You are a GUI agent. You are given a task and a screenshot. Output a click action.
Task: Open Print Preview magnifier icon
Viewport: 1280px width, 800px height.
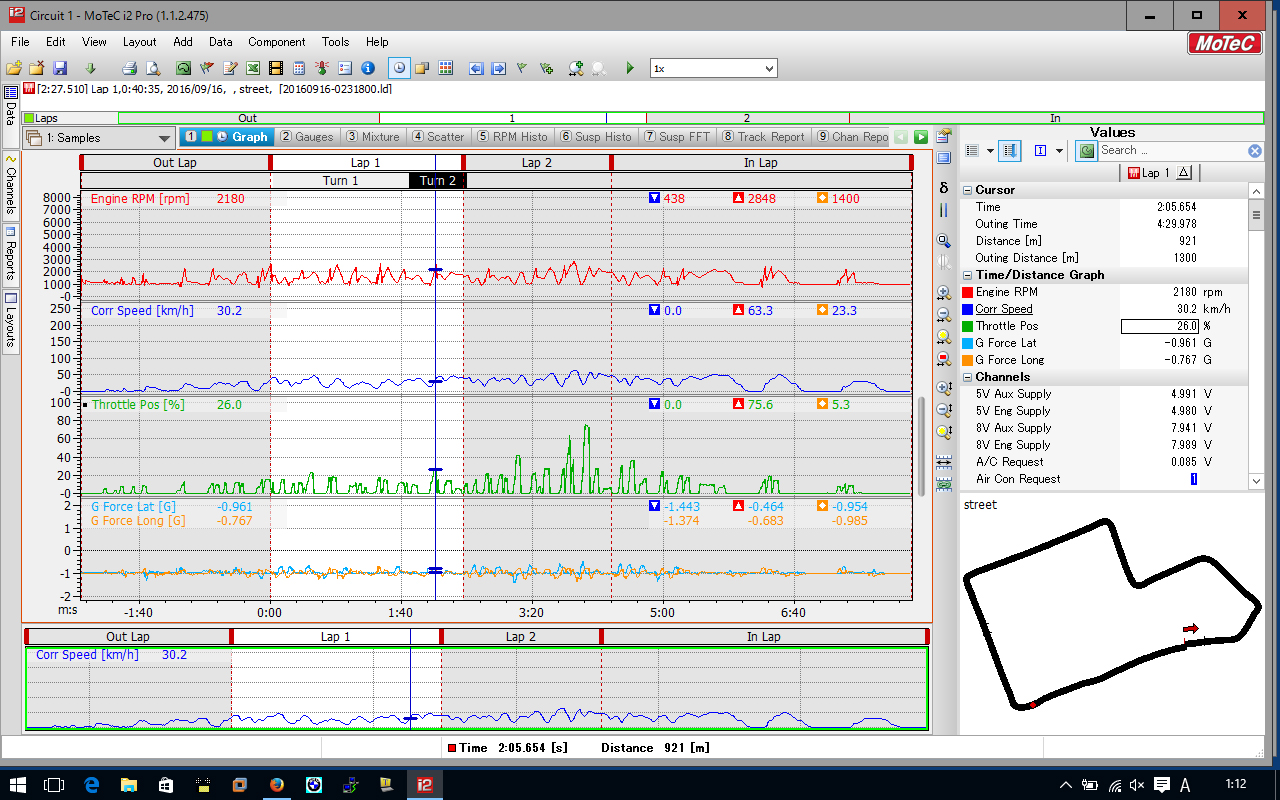(x=153, y=68)
